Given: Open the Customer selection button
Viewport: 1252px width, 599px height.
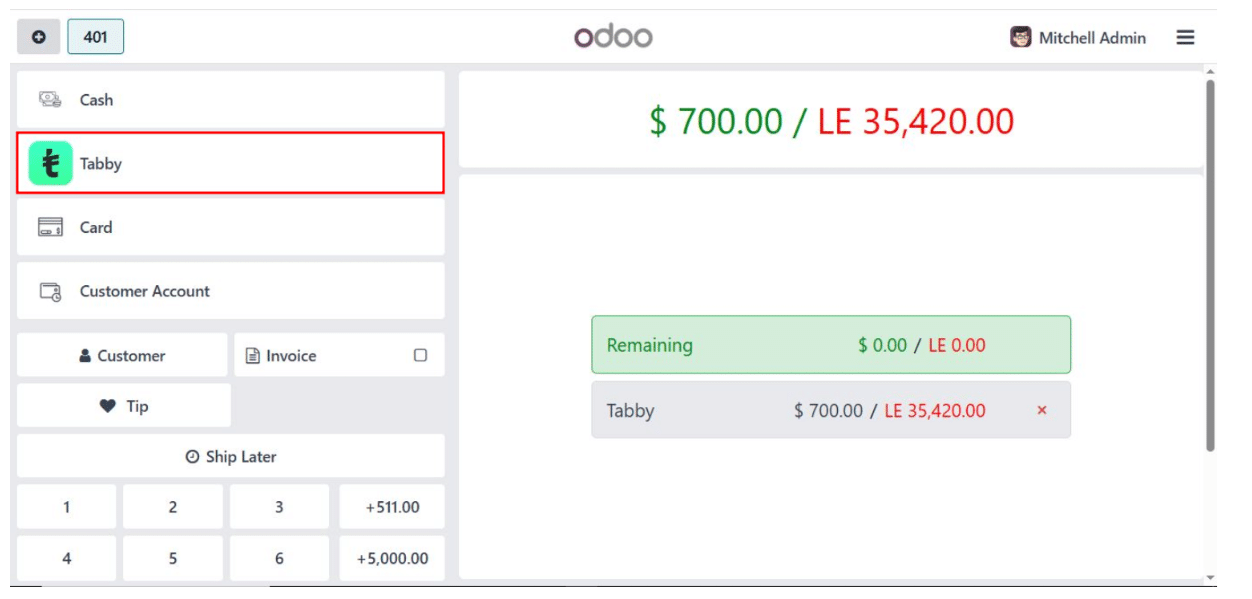Looking at the screenshot, I should (122, 355).
